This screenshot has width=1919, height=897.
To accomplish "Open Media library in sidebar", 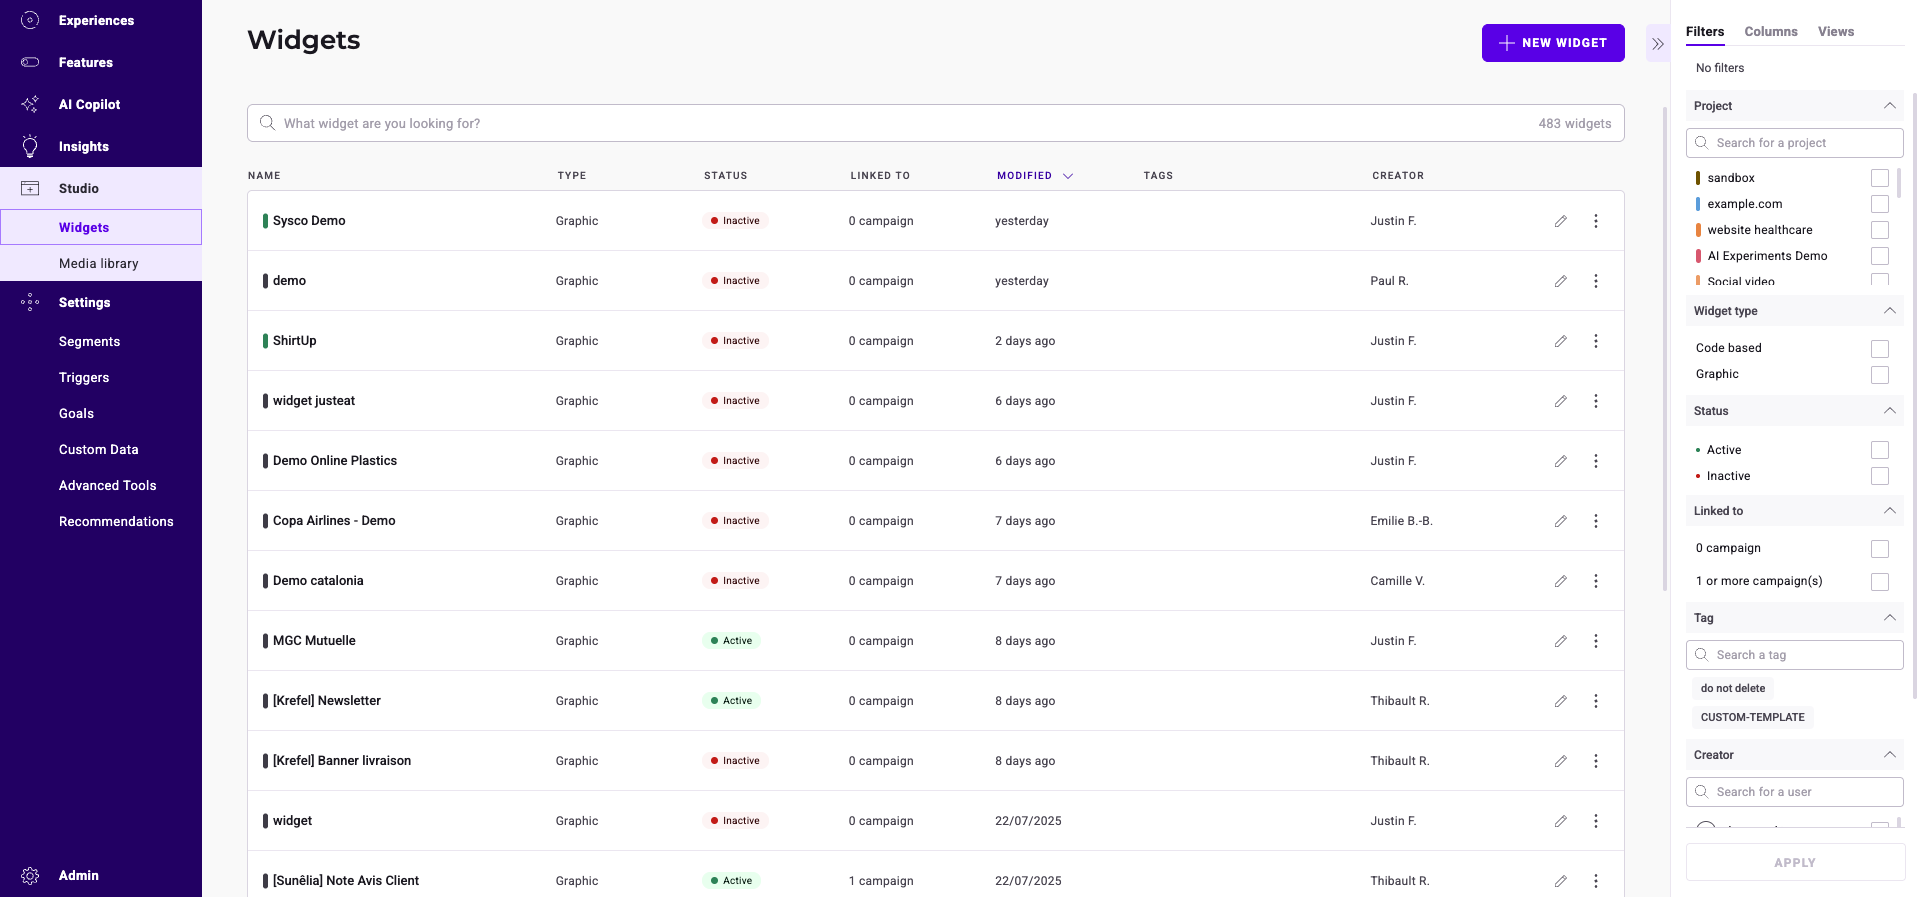I will click(101, 264).
